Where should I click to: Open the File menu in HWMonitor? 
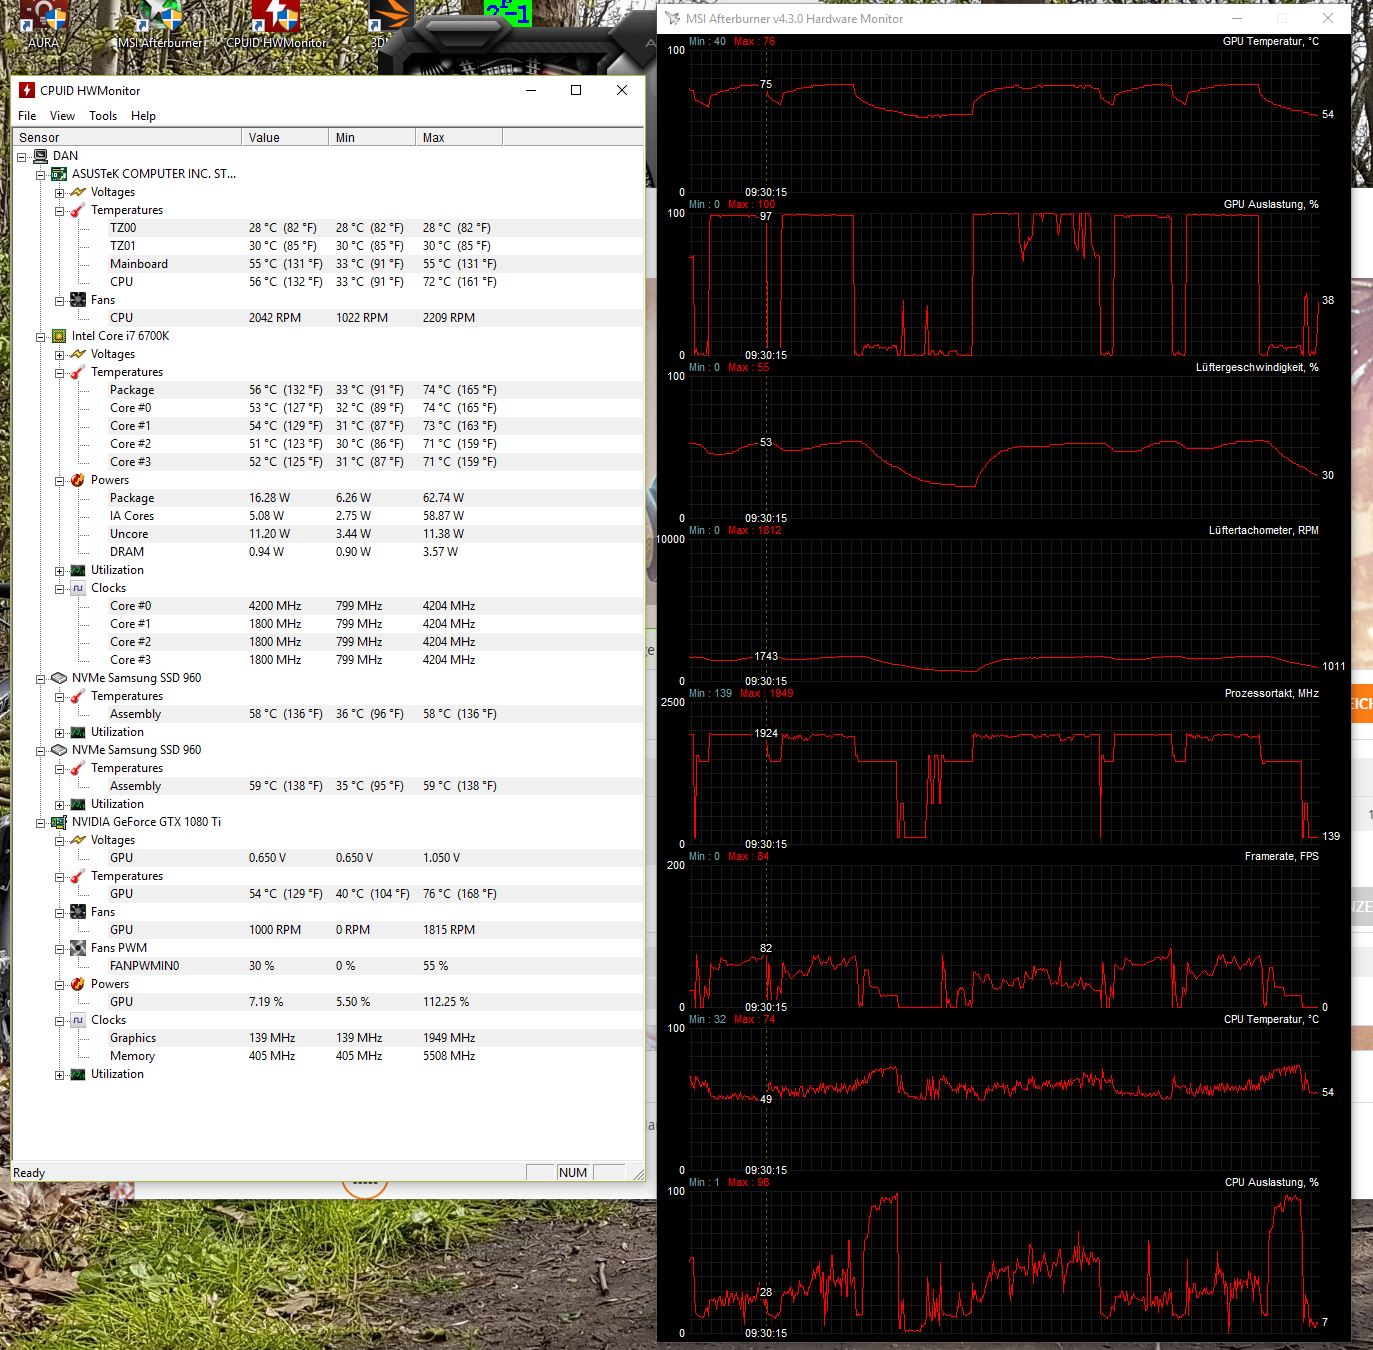(27, 116)
